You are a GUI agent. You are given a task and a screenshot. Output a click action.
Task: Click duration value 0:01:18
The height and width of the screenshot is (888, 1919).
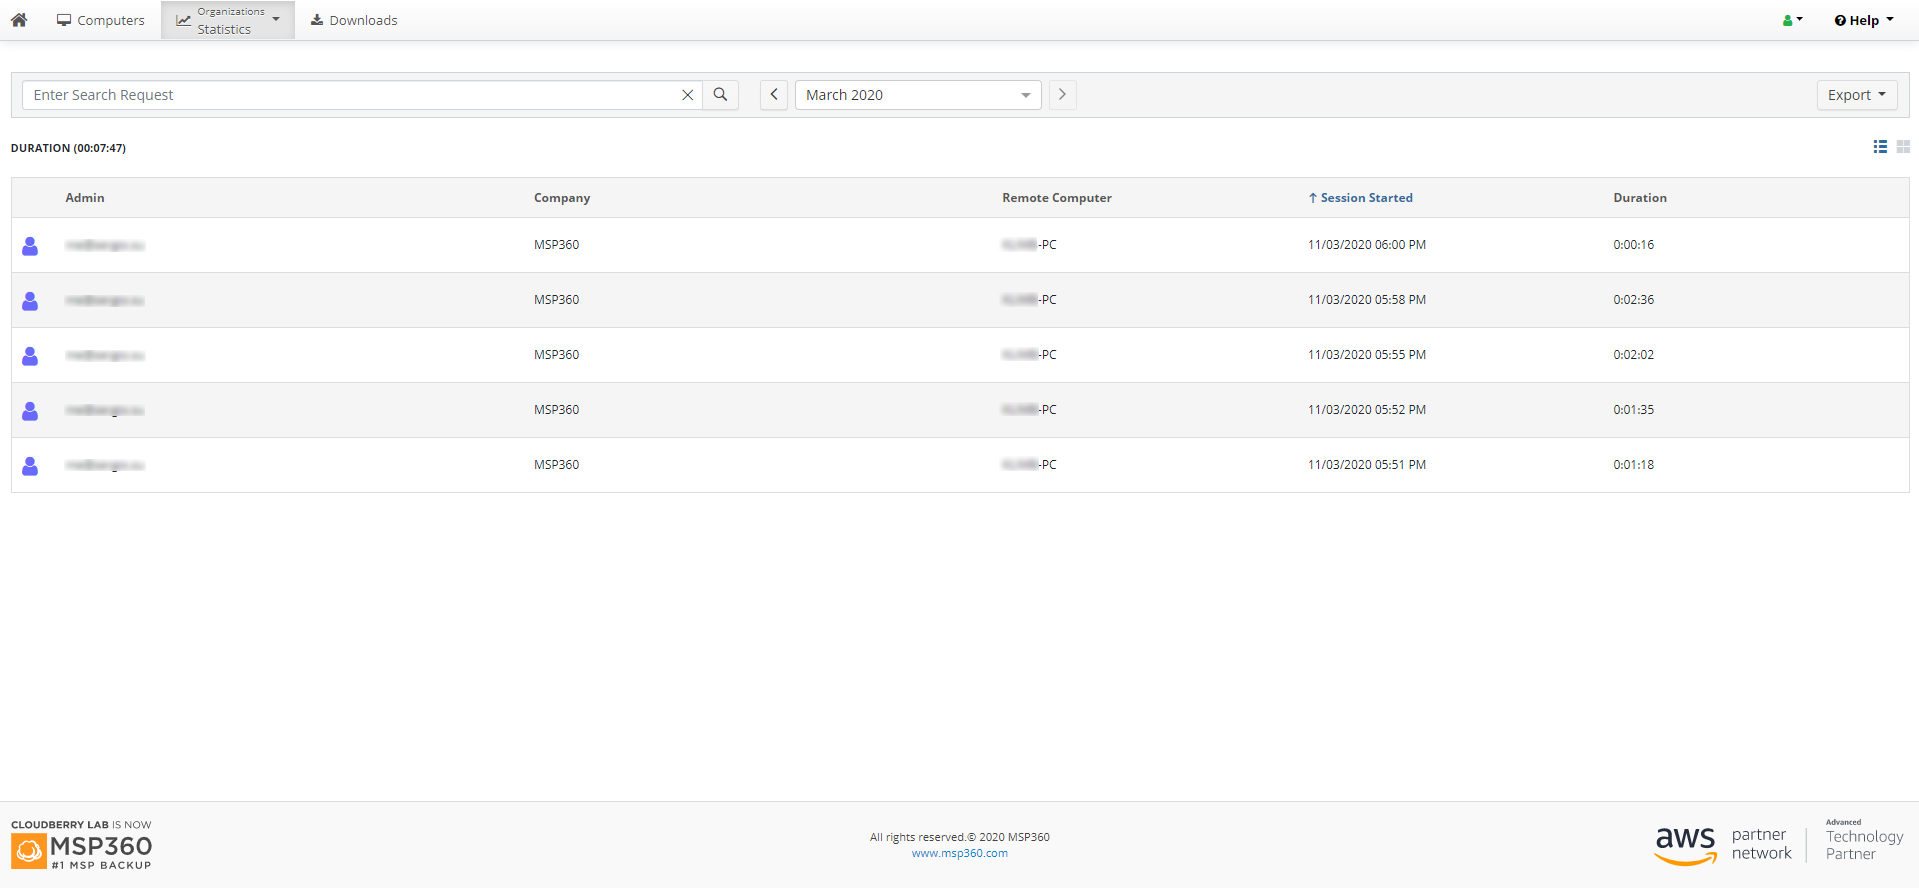1633,465
